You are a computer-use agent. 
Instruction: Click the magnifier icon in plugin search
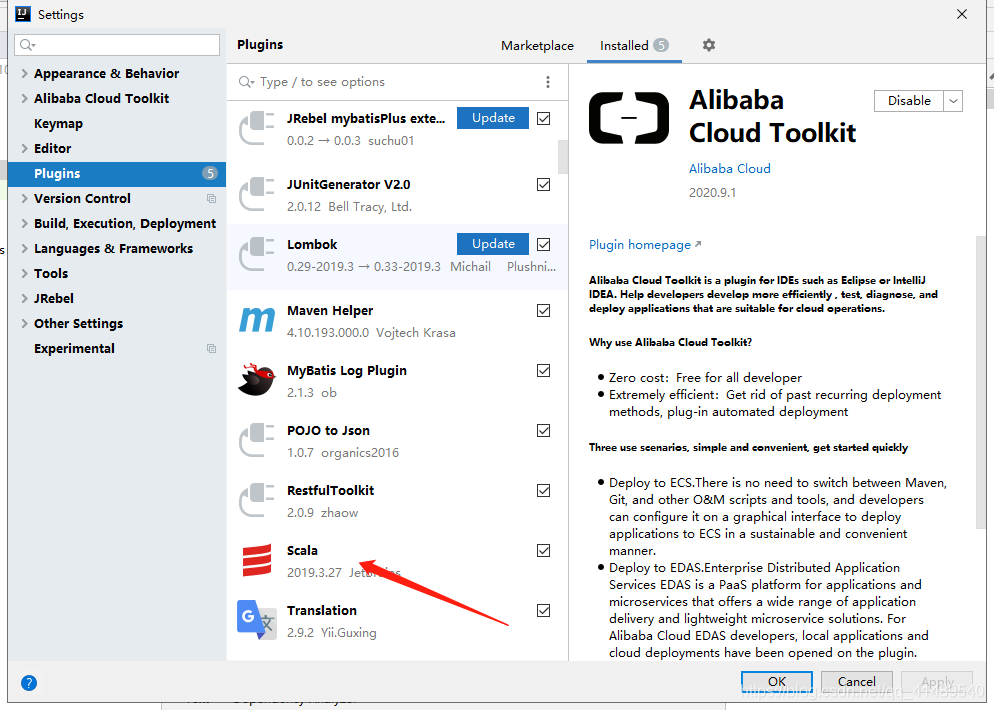point(246,82)
